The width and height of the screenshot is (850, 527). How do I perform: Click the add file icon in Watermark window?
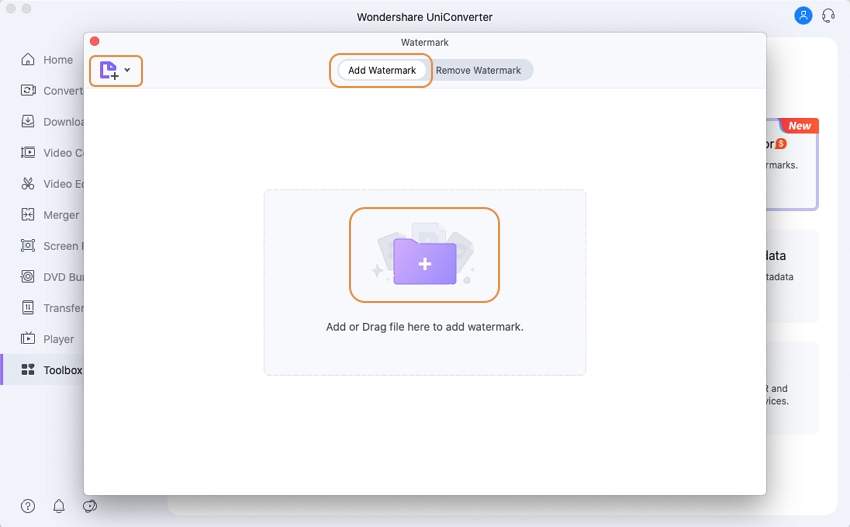(x=109, y=70)
